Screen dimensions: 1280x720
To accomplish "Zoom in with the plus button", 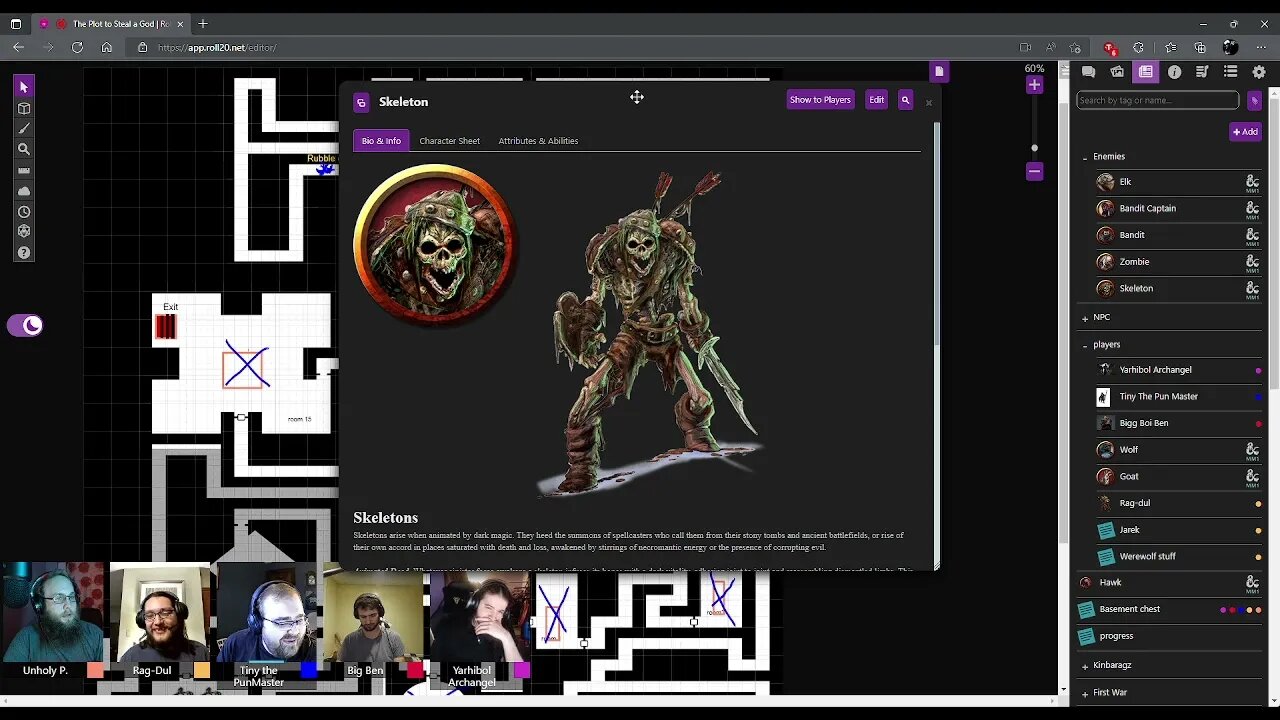I will [x=1034, y=86].
